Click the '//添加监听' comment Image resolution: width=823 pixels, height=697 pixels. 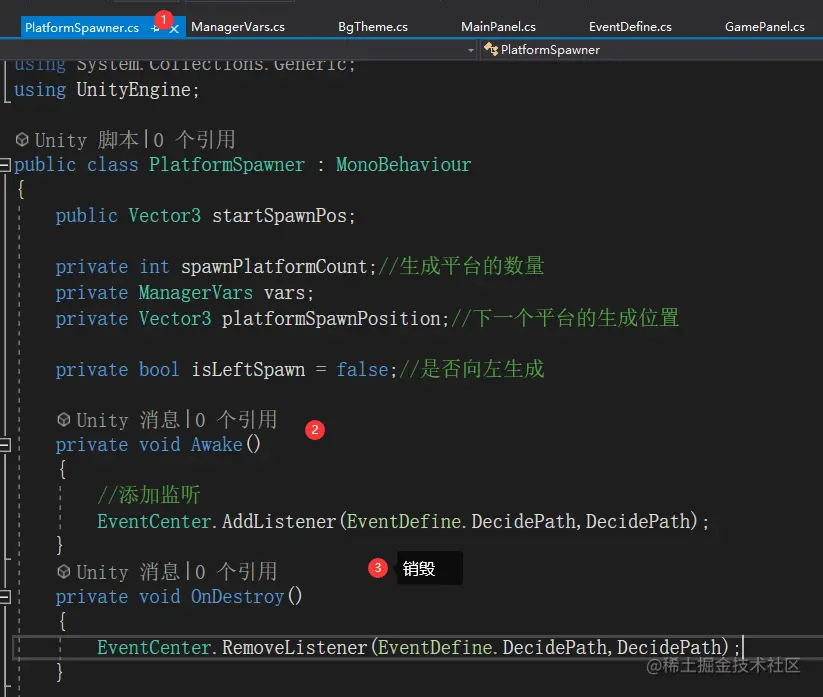(149, 495)
